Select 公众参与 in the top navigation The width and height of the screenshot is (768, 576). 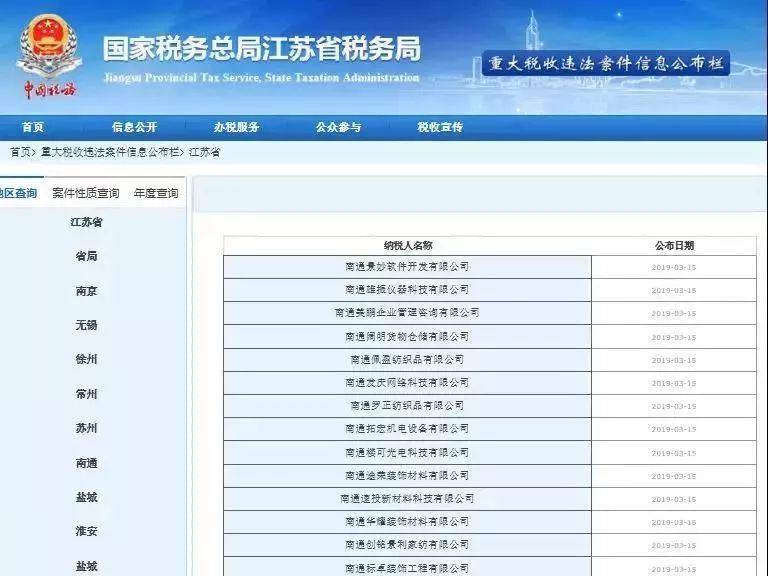(x=338, y=127)
